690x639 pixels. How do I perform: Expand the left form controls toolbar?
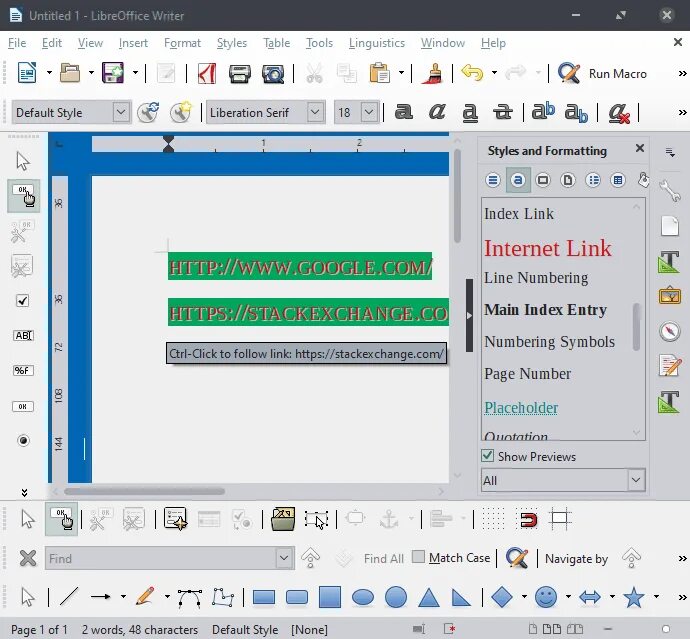24,492
